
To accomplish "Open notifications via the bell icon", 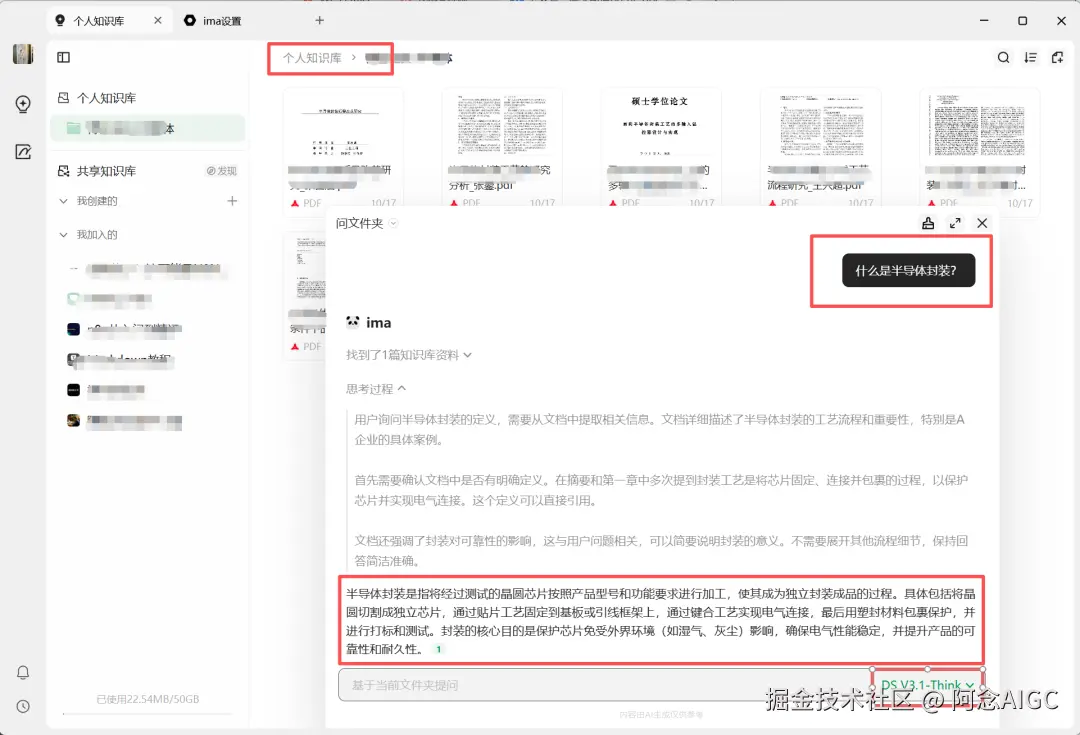I will (23, 674).
